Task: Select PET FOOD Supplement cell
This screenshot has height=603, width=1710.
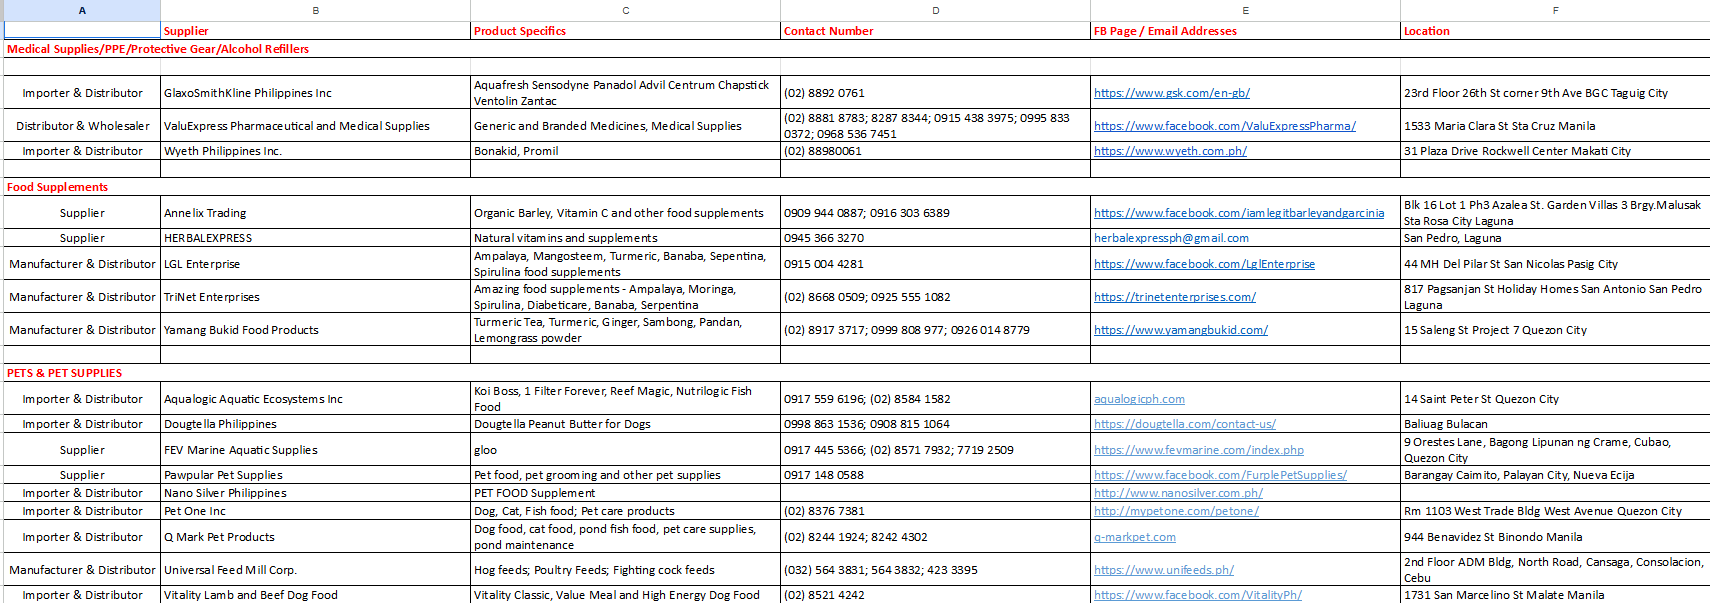Action: click(x=625, y=493)
